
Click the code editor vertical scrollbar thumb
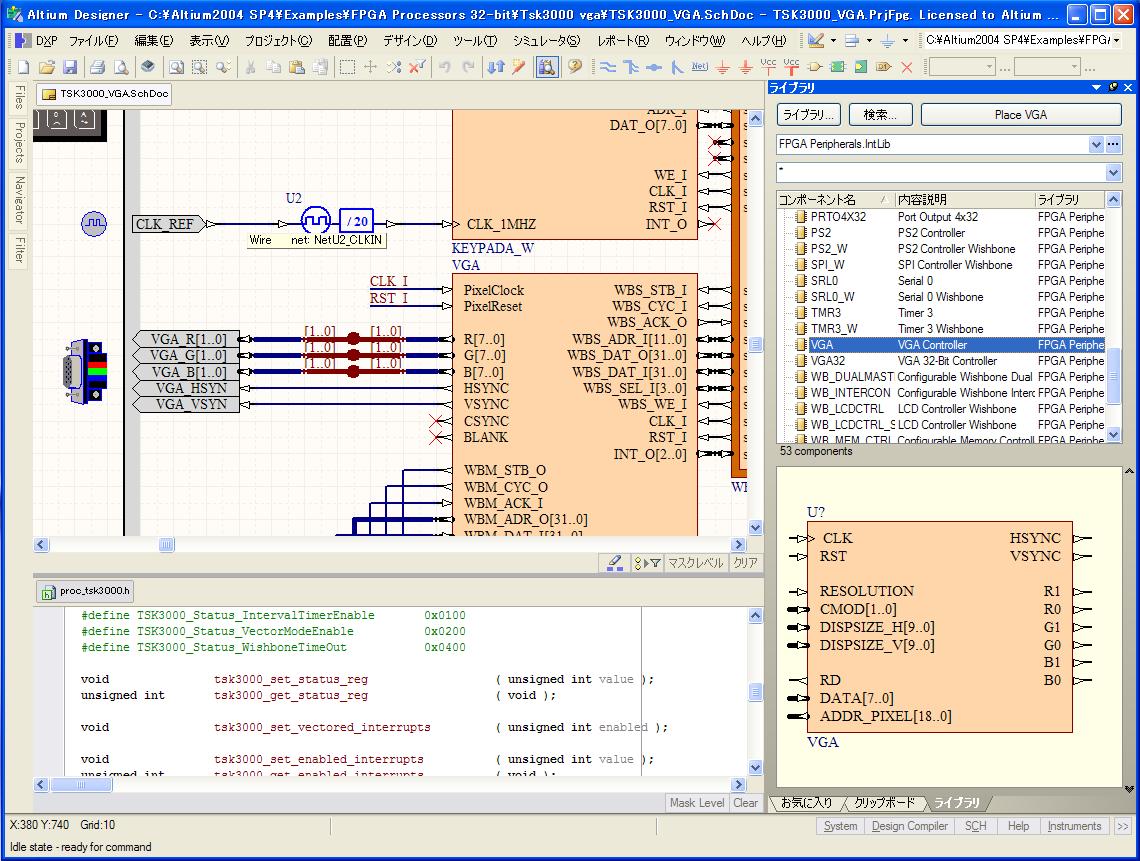(x=755, y=692)
